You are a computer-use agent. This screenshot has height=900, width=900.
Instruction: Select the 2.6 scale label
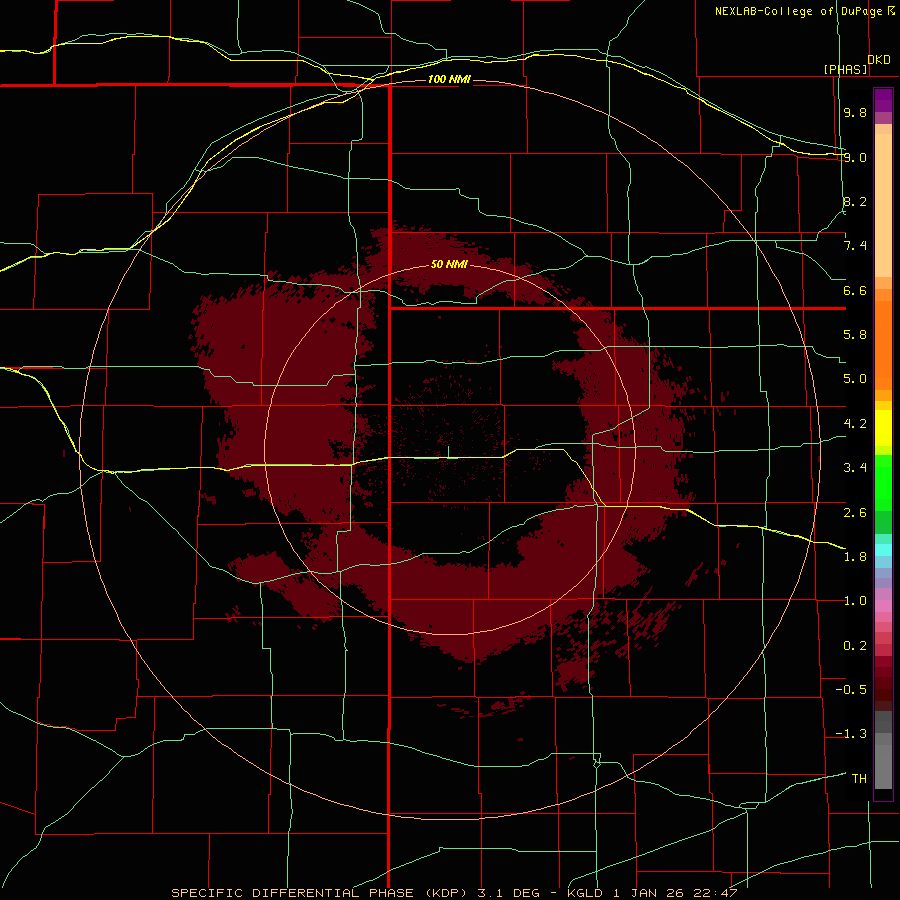pos(855,513)
